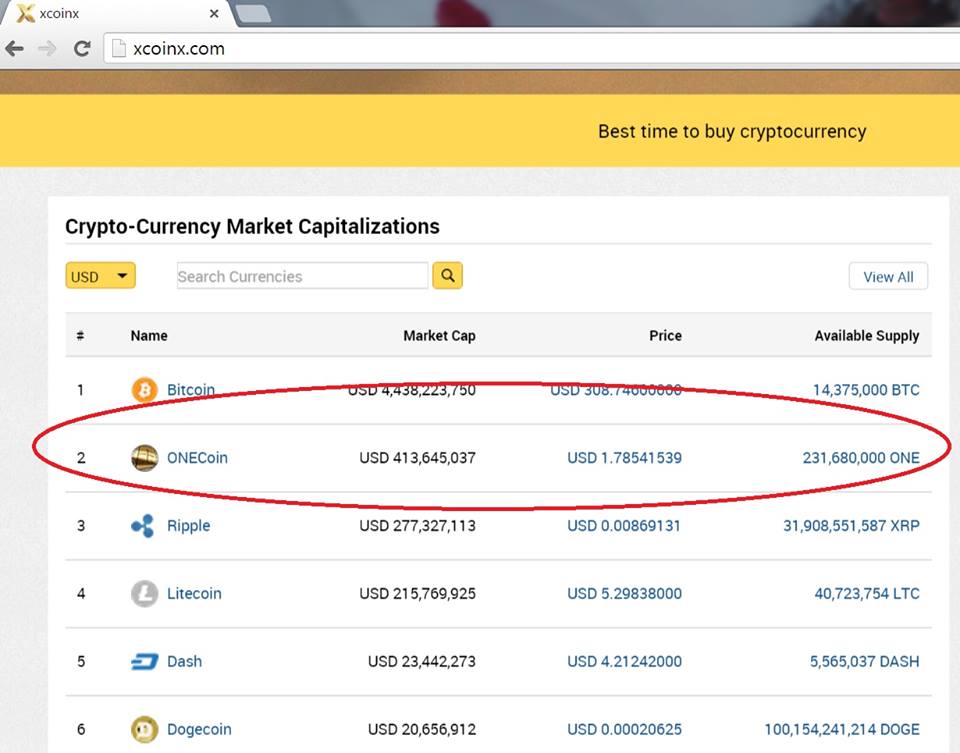Click market cap USD 23,442,273
Image resolution: width=960 pixels, height=753 pixels.
[x=422, y=662]
